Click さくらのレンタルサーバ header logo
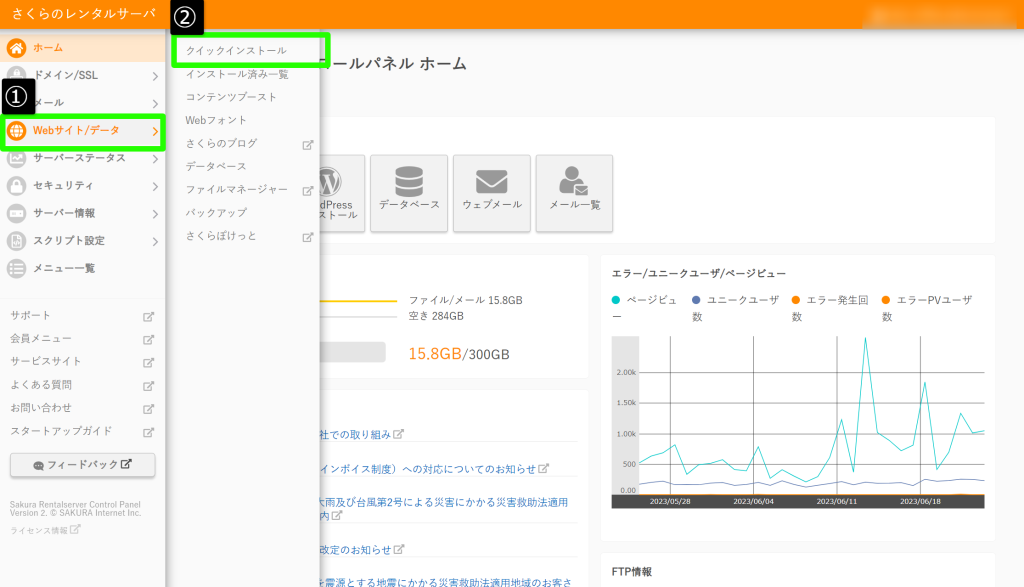This screenshot has height=587, width=1024. click(84, 14)
